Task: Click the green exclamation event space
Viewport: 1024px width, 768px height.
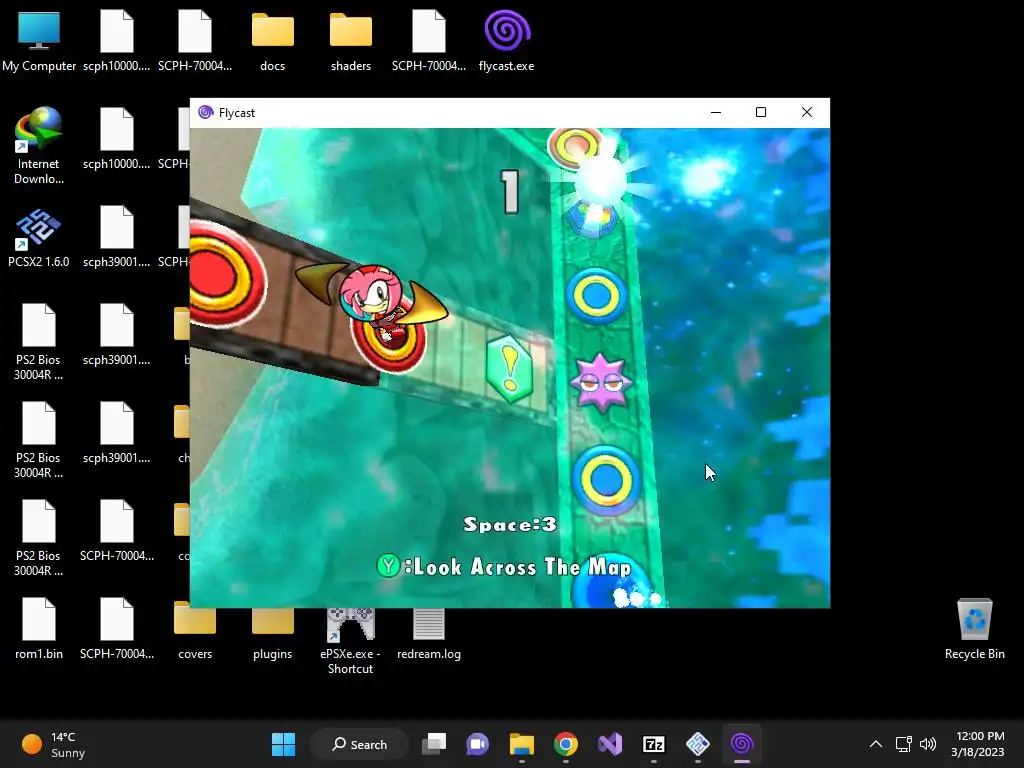Action: (509, 368)
